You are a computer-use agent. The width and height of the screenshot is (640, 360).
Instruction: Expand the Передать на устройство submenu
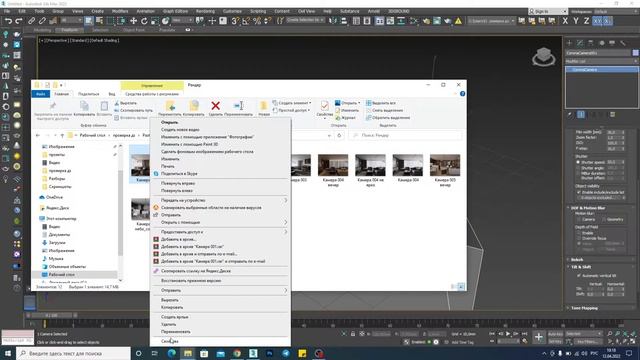tap(221, 200)
